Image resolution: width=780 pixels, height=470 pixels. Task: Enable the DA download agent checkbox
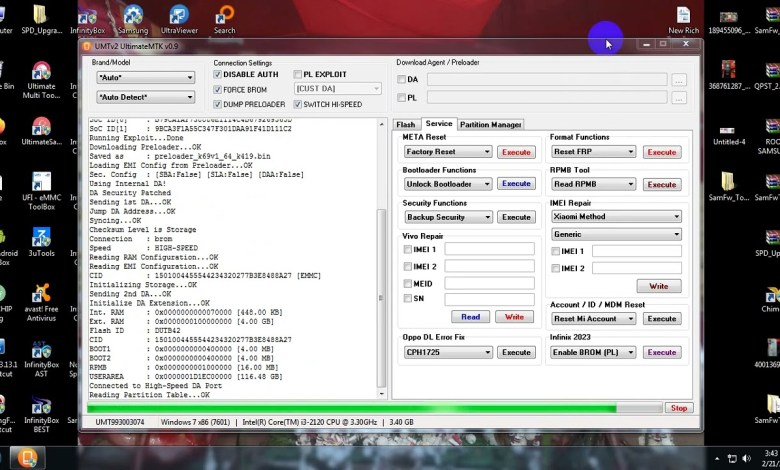[401, 79]
